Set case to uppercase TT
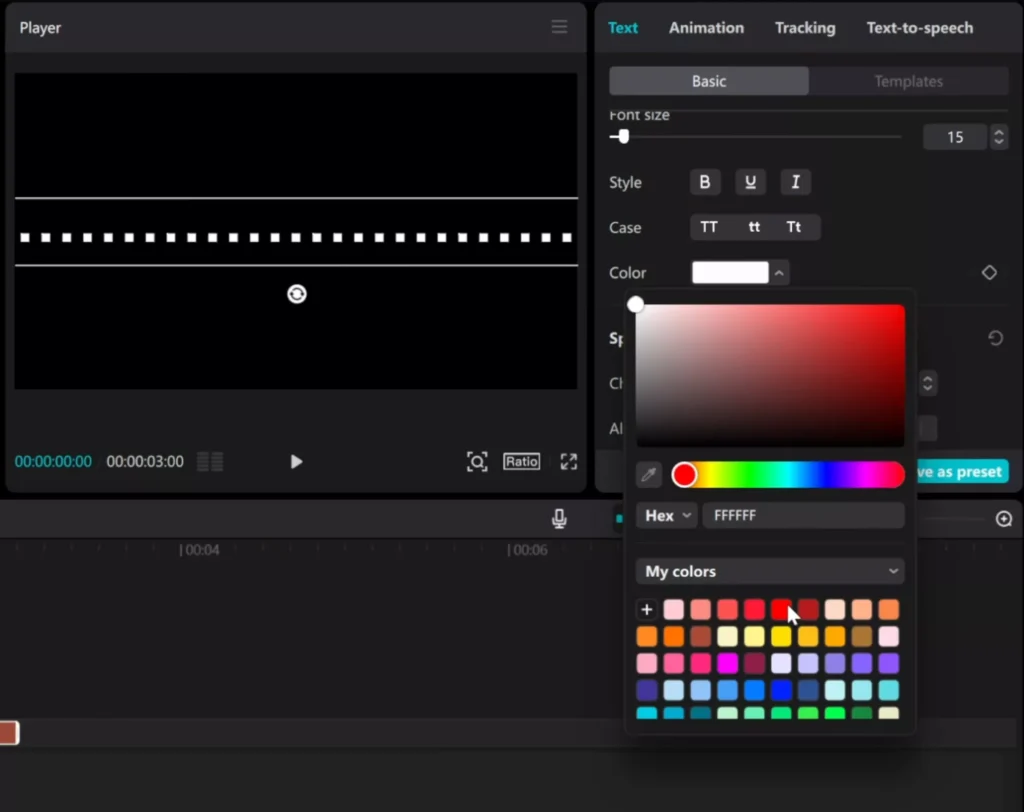Viewport: 1024px width, 812px height. point(709,227)
